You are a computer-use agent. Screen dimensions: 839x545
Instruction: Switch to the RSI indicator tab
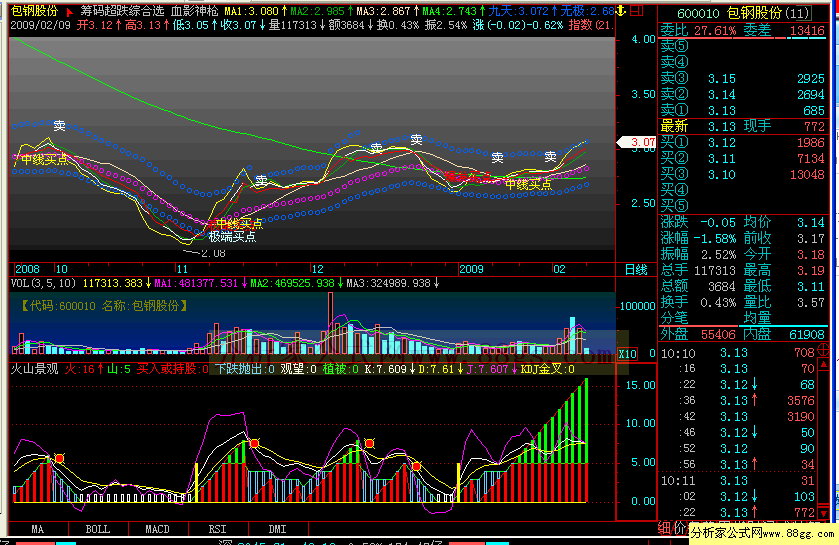click(x=217, y=529)
